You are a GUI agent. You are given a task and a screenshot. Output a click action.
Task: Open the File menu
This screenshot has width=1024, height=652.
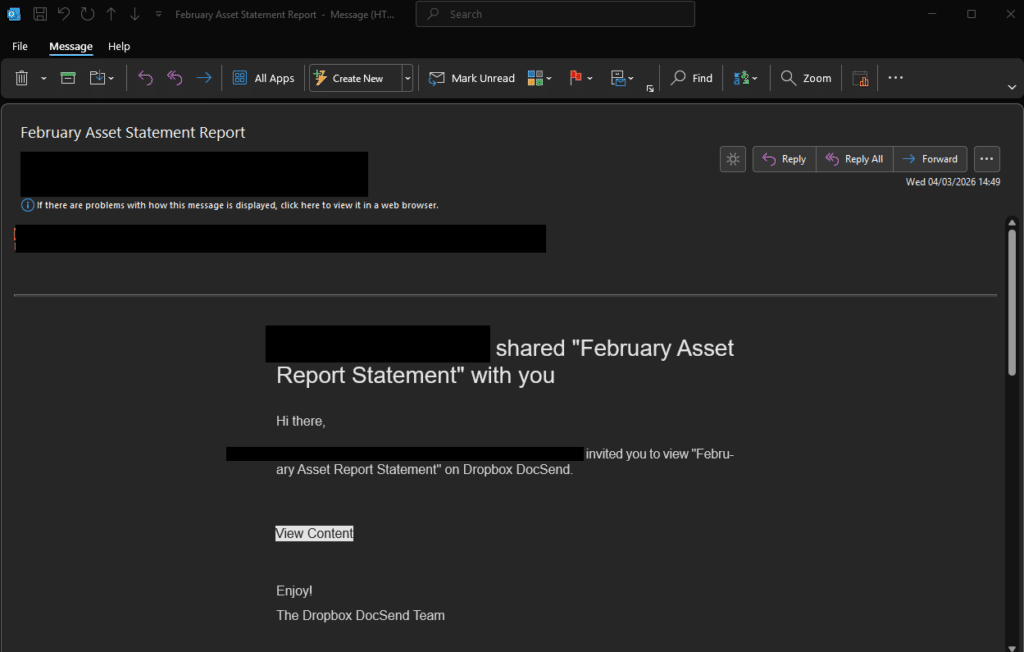pos(20,46)
